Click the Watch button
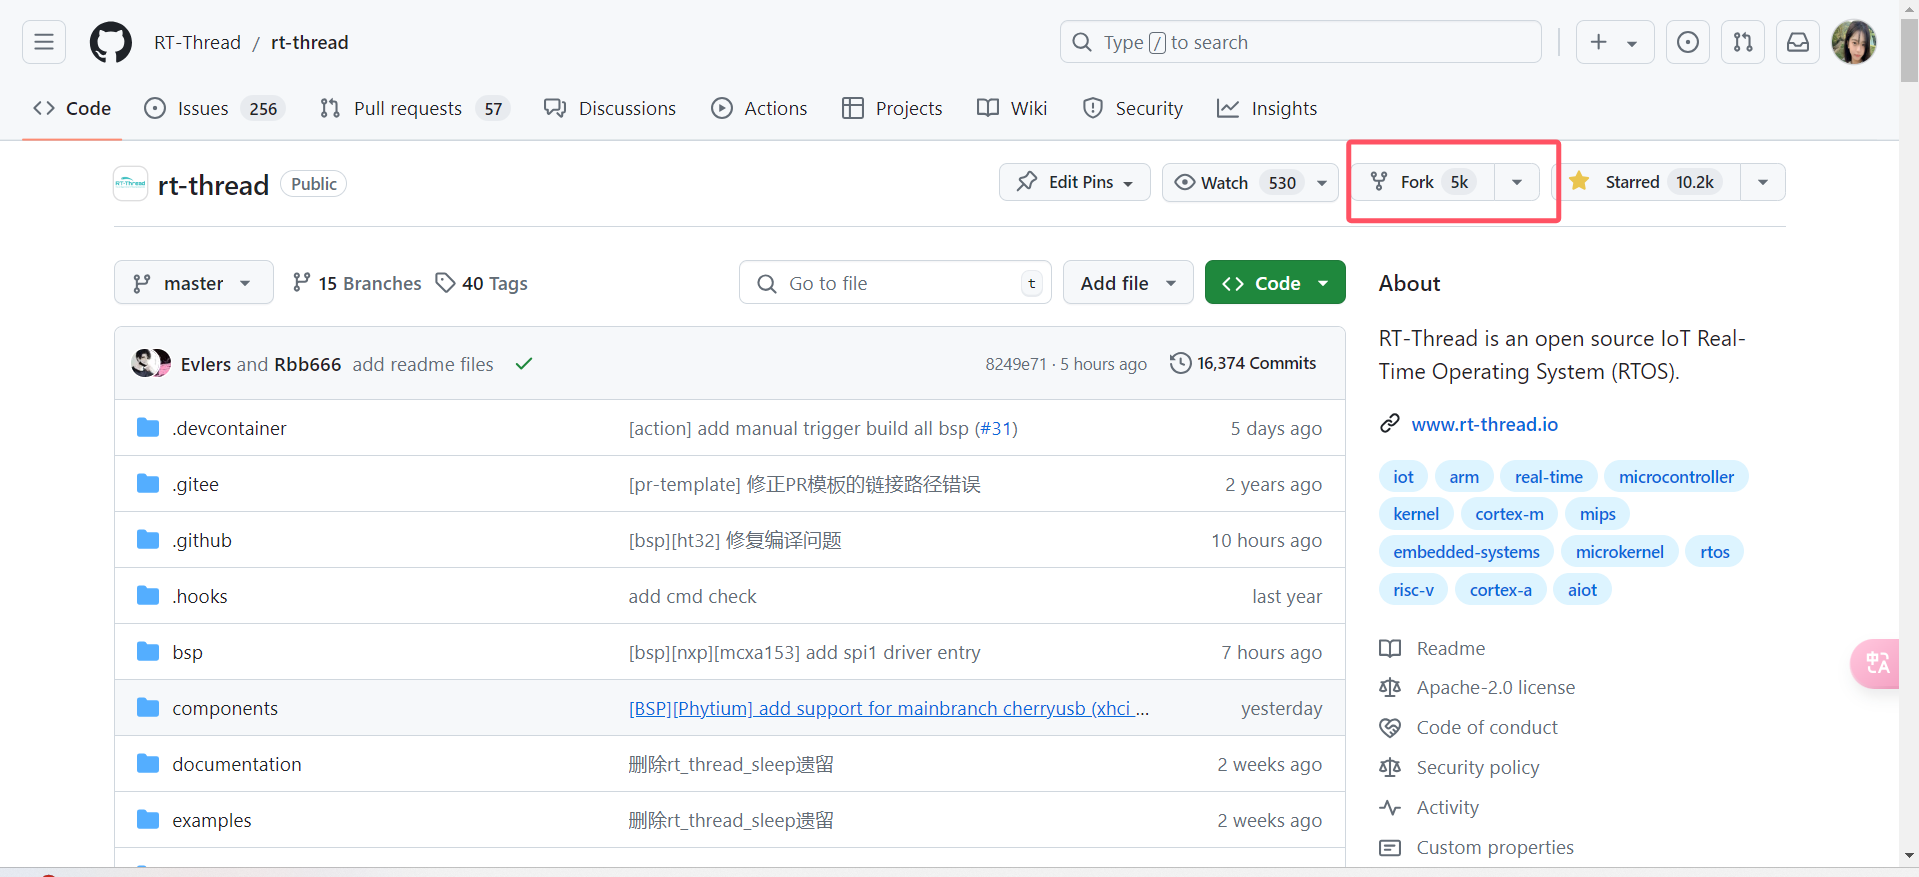 coord(1235,182)
